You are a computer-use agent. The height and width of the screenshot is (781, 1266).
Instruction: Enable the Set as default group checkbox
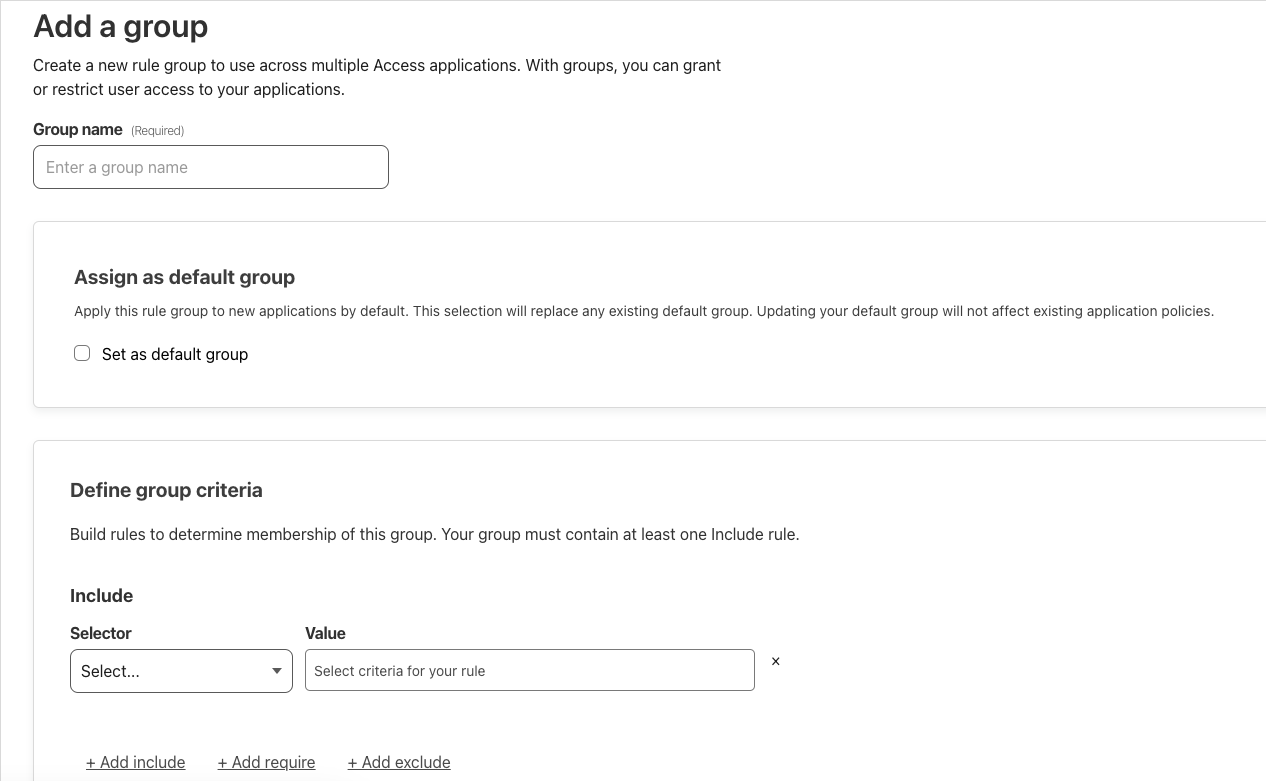coord(82,353)
